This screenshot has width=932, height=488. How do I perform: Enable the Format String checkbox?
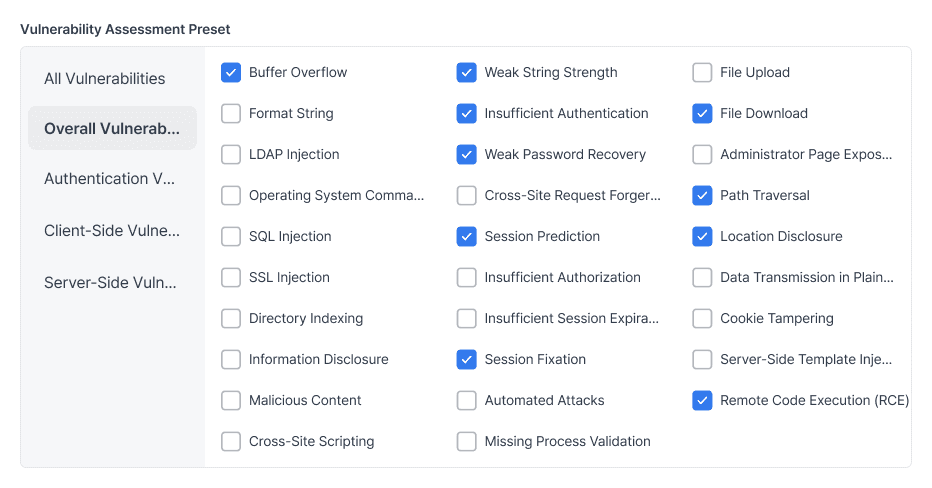point(231,114)
